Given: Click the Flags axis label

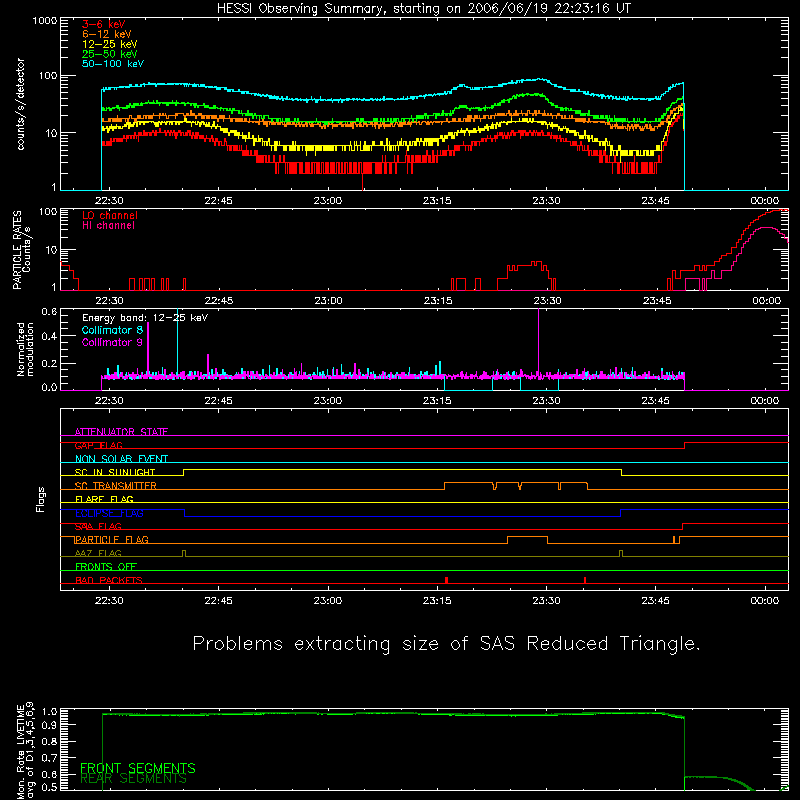Looking at the screenshot, I should tap(41, 499).
